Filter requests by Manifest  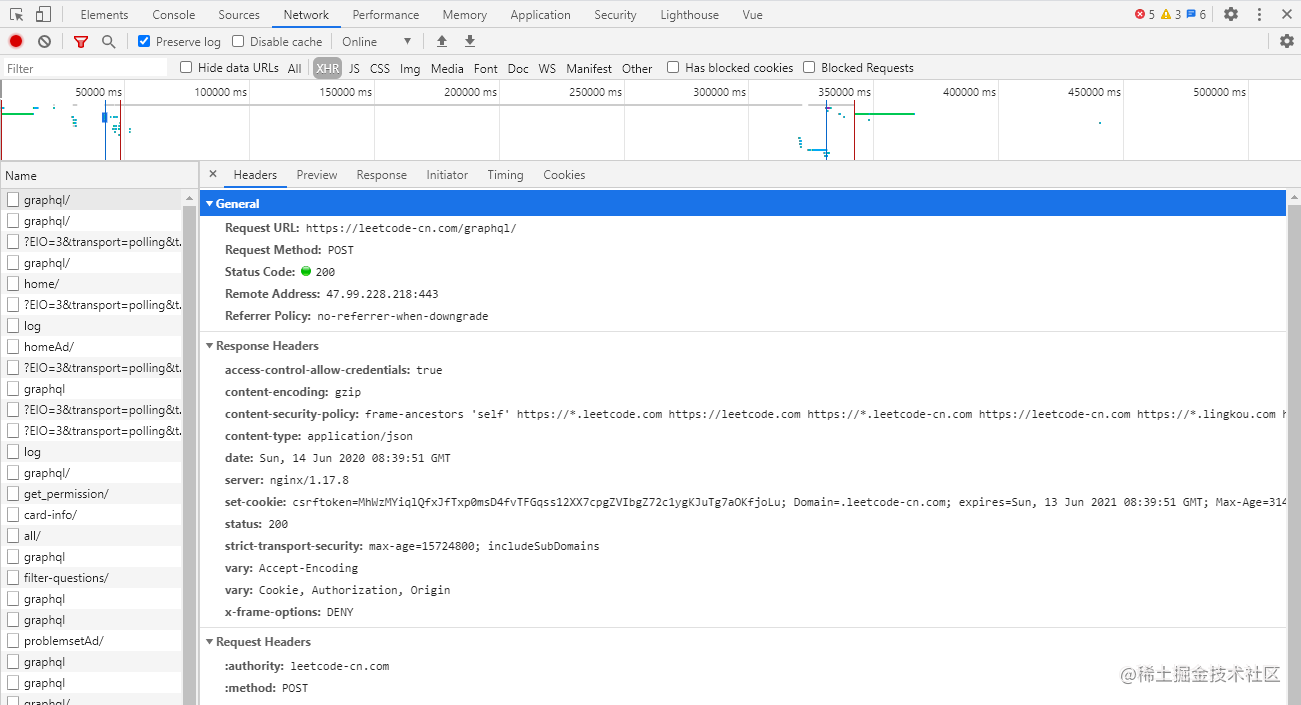click(589, 68)
